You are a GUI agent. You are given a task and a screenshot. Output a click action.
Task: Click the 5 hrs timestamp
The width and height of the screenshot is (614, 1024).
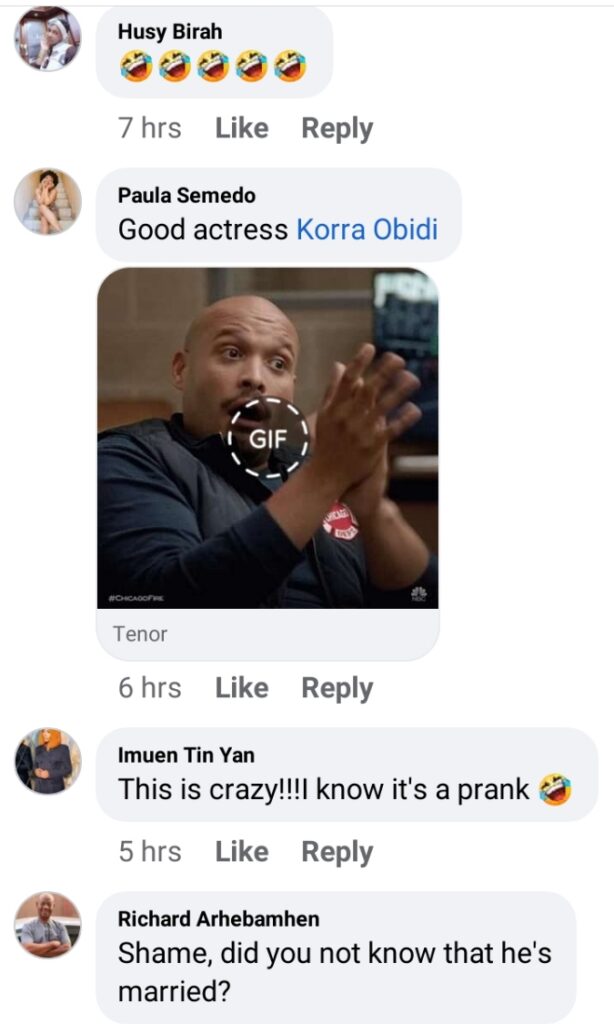150,852
